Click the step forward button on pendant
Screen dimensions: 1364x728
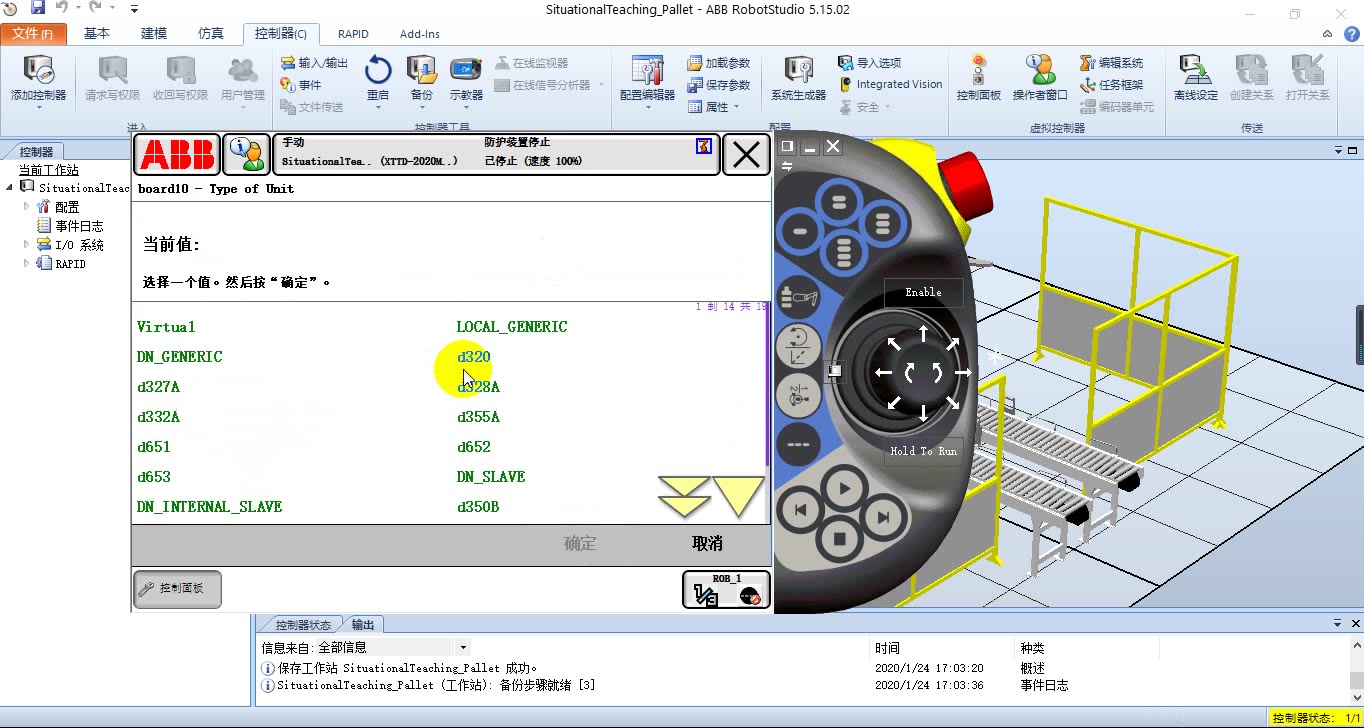pos(883,517)
